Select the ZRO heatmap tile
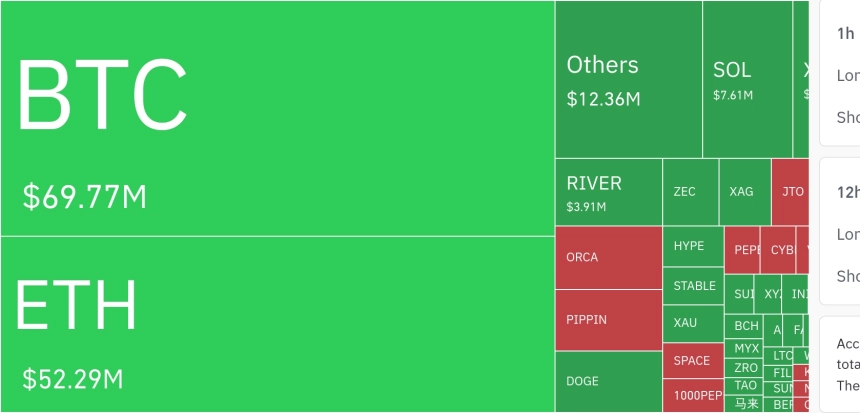Image resolution: width=860 pixels, height=413 pixels. coord(746,367)
